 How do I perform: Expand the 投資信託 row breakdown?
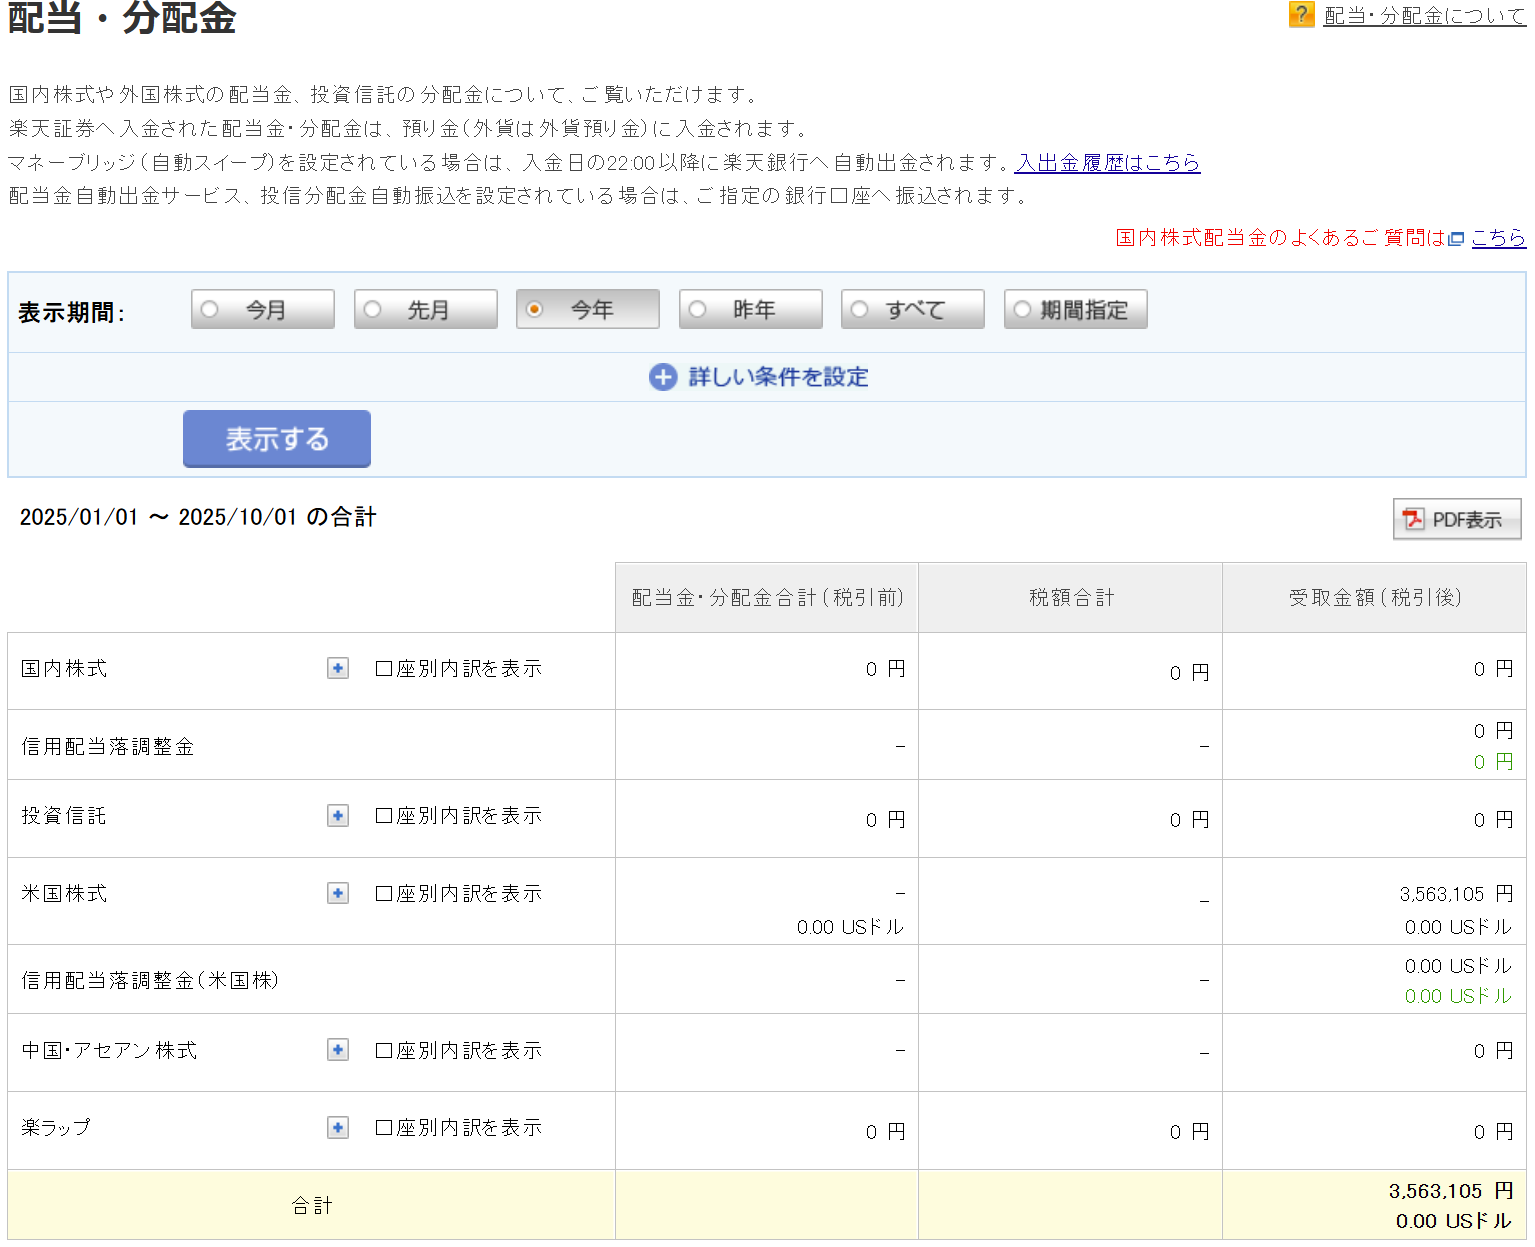338,816
